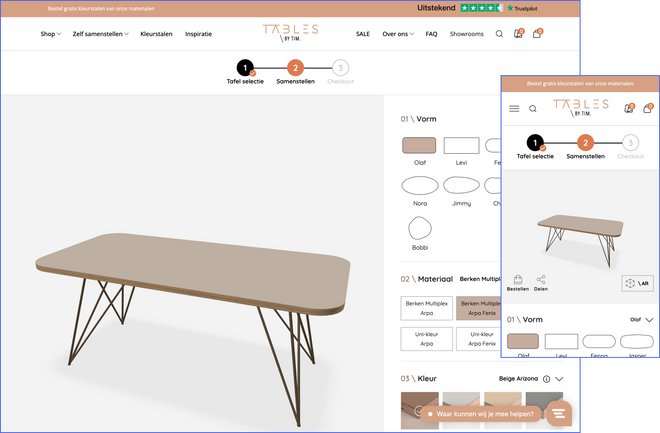This screenshot has height=433, width=660.
Task: Choose Berken Multiplex Arpa Fenix material
Action: (479, 308)
